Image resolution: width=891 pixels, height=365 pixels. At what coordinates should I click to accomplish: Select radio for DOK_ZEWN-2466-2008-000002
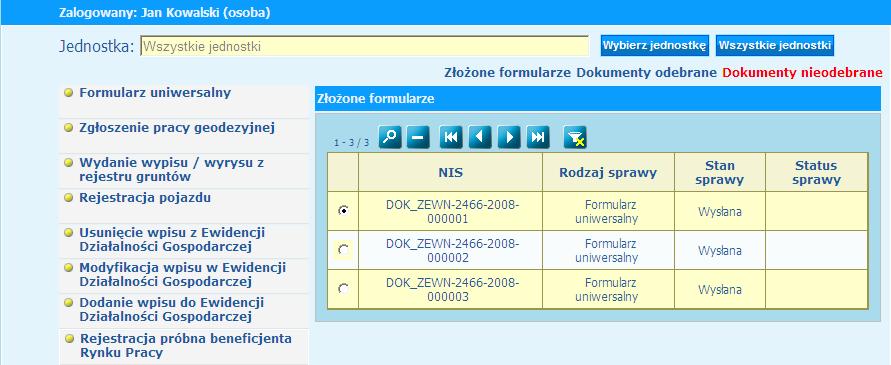coord(343,250)
